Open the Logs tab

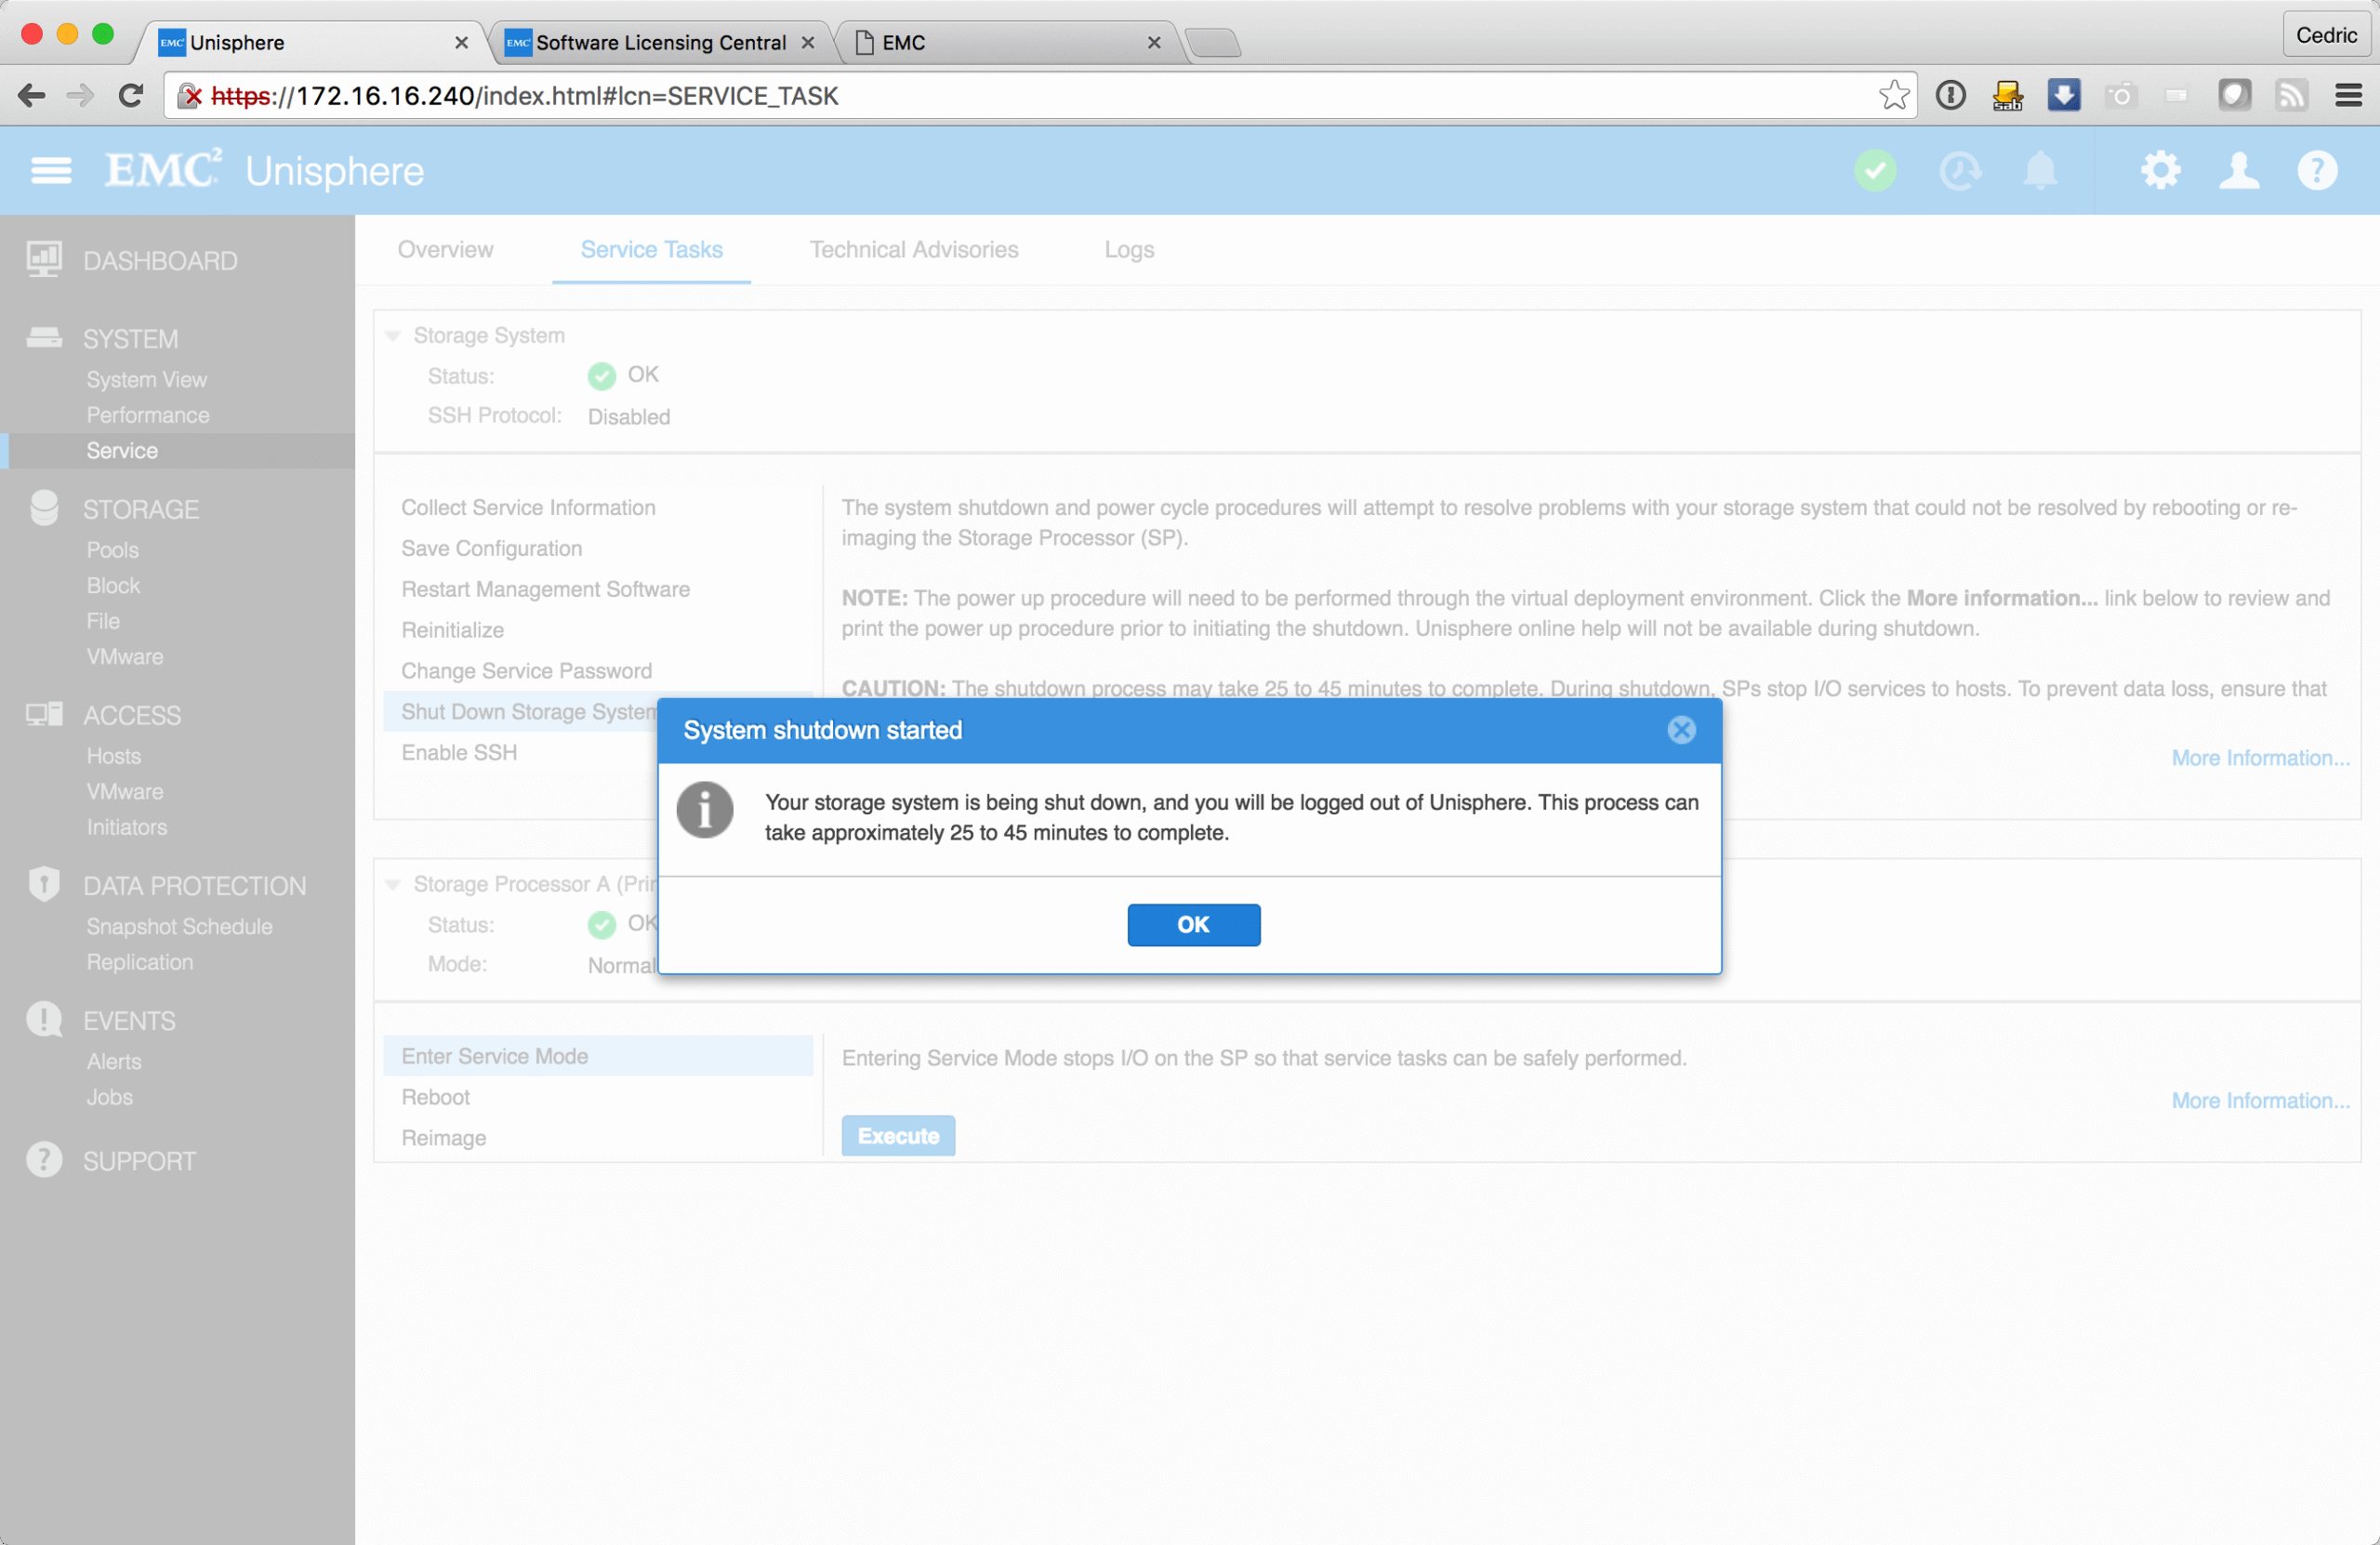point(1129,250)
